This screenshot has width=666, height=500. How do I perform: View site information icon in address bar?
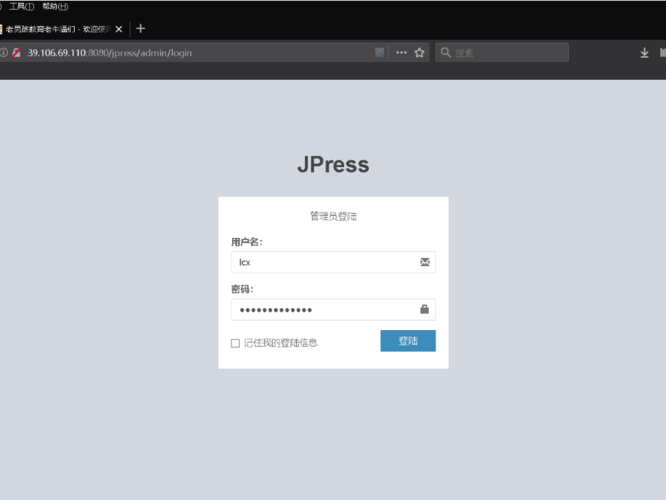point(4,53)
